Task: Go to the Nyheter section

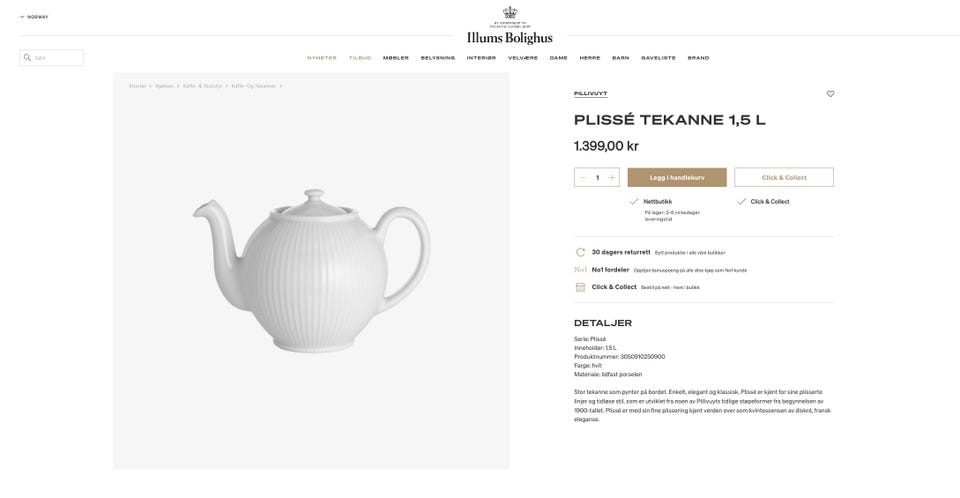Action: click(322, 58)
